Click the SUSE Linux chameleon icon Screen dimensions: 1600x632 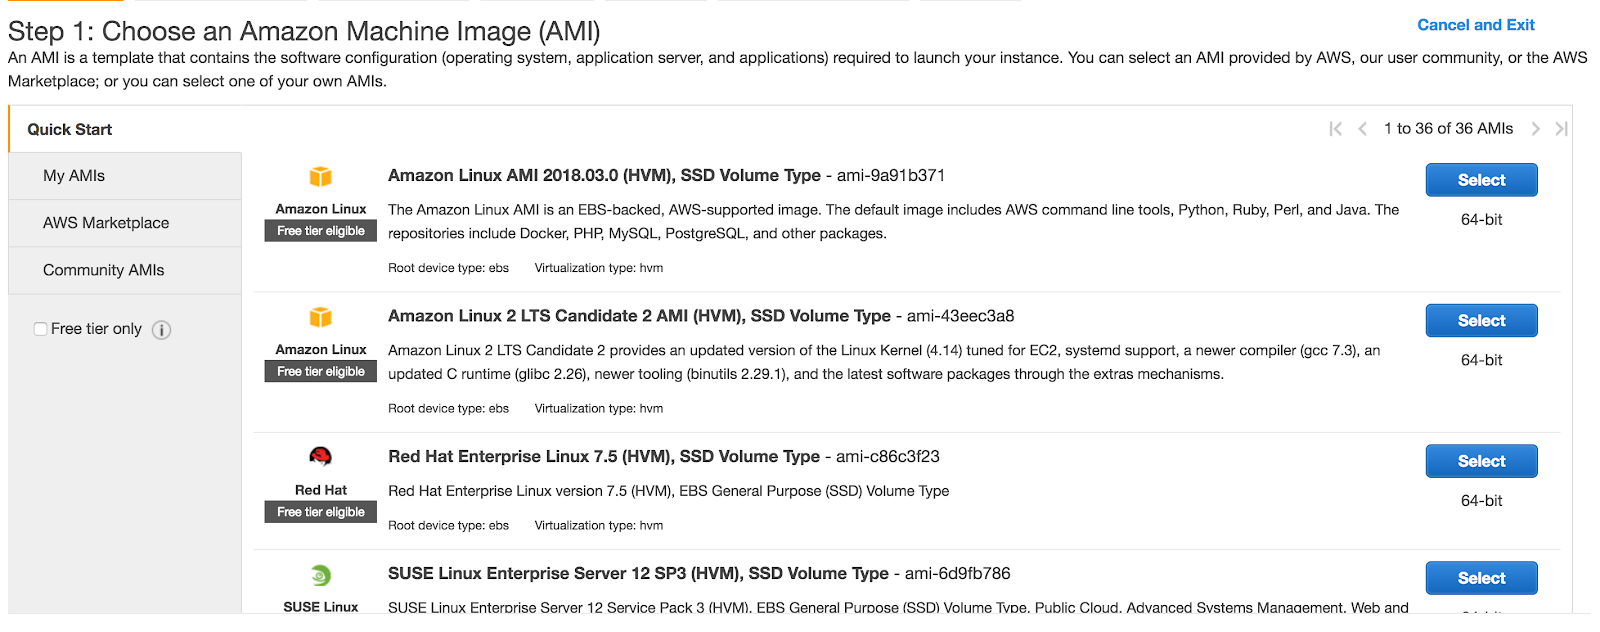(320, 575)
